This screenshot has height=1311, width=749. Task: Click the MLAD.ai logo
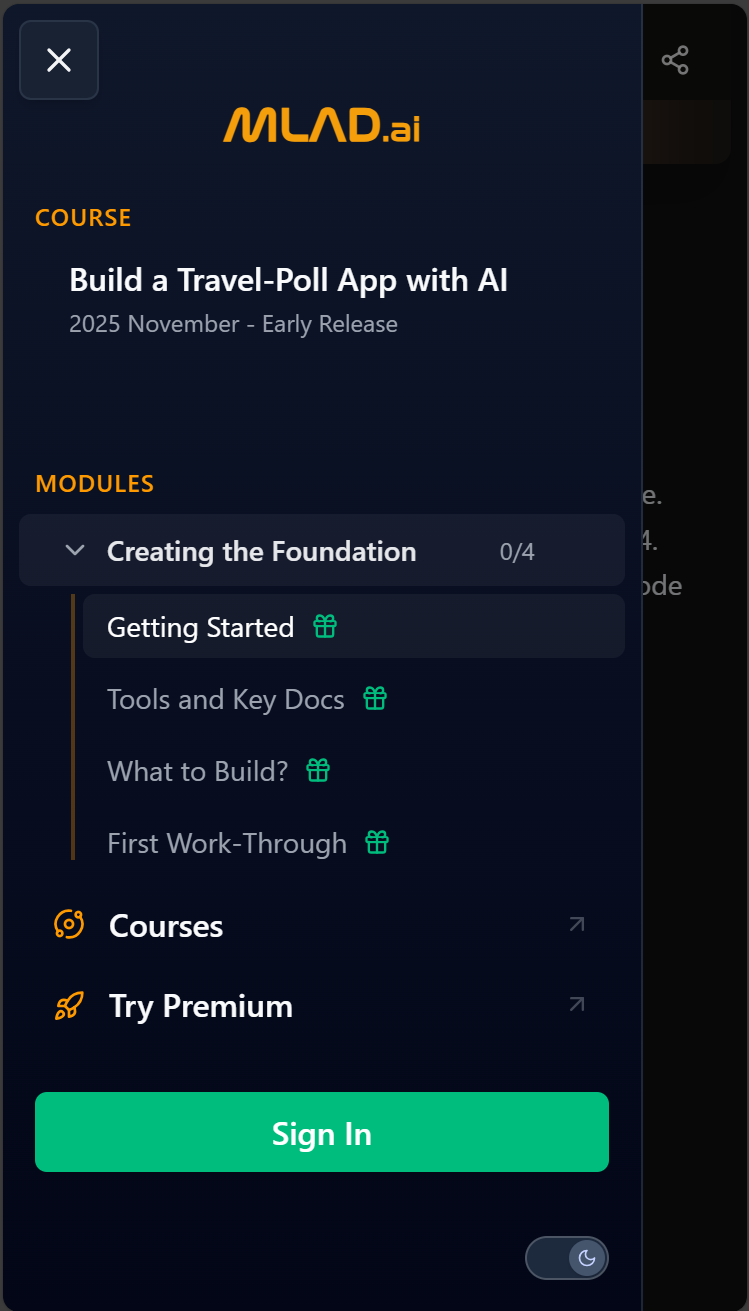point(322,128)
